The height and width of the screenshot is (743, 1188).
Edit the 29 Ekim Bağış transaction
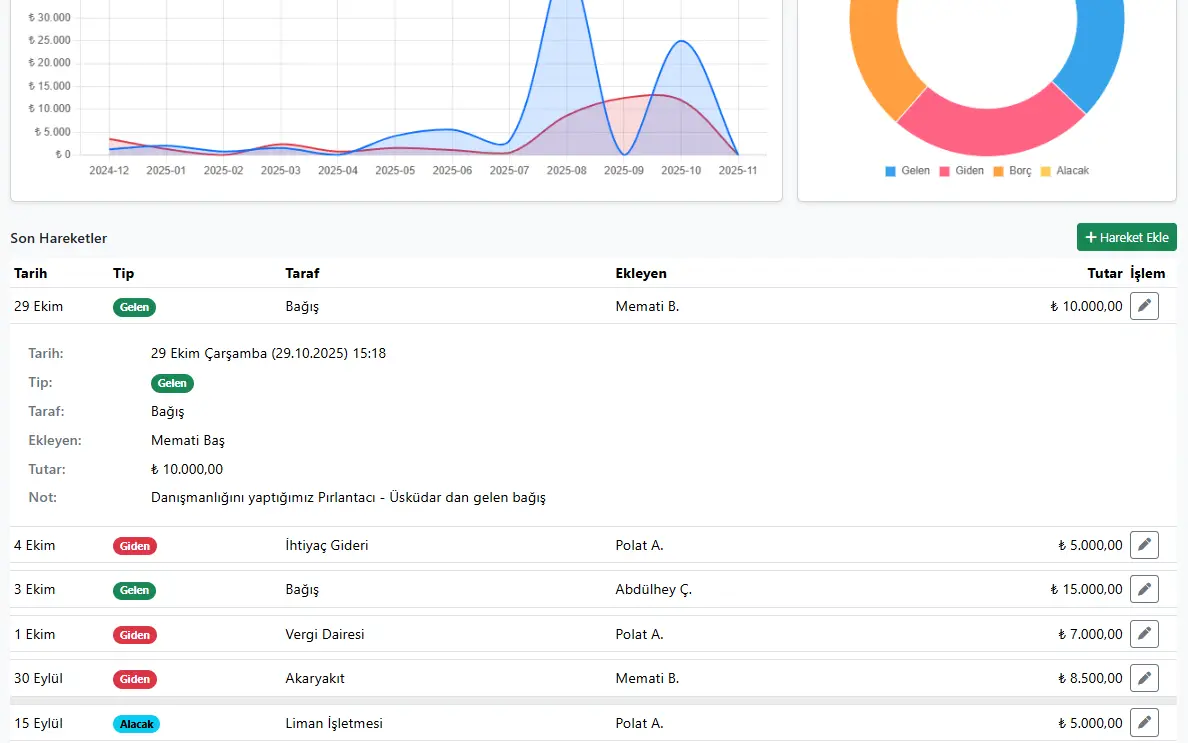(1144, 306)
